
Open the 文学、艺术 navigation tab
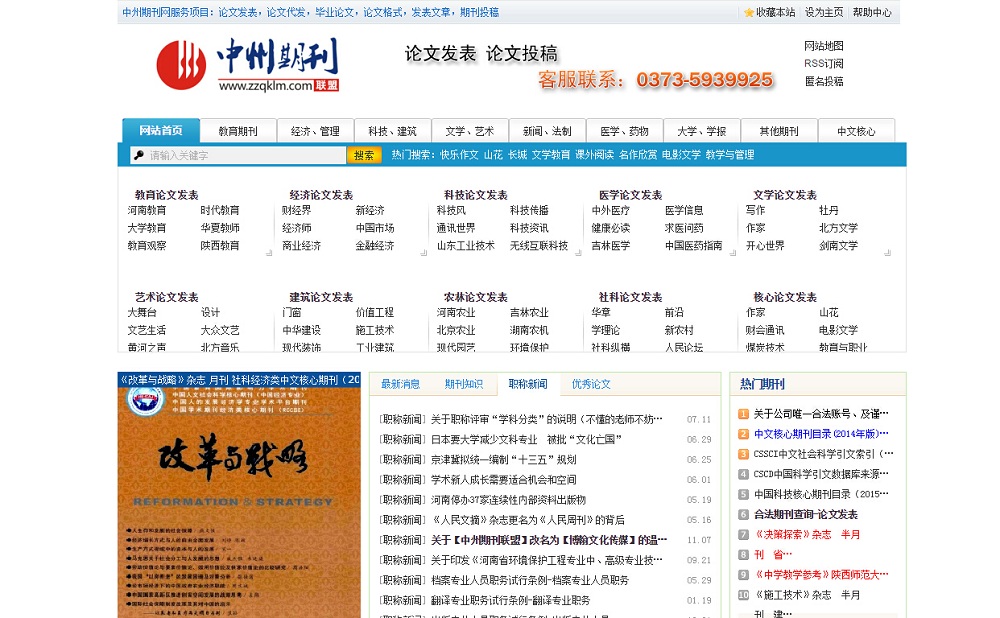click(469, 131)
